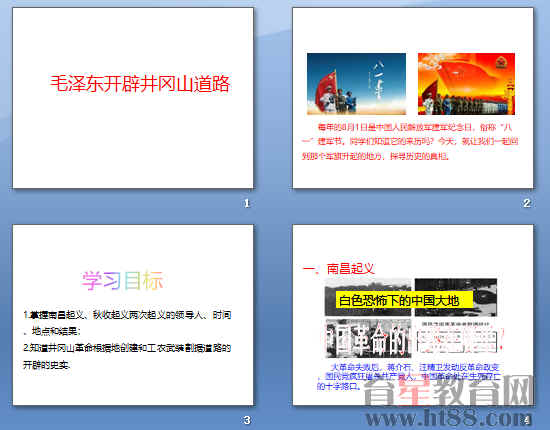The image size is (550, 430).
Task: Click learning objective 2 about 井冈山
Action: point(127,356)
